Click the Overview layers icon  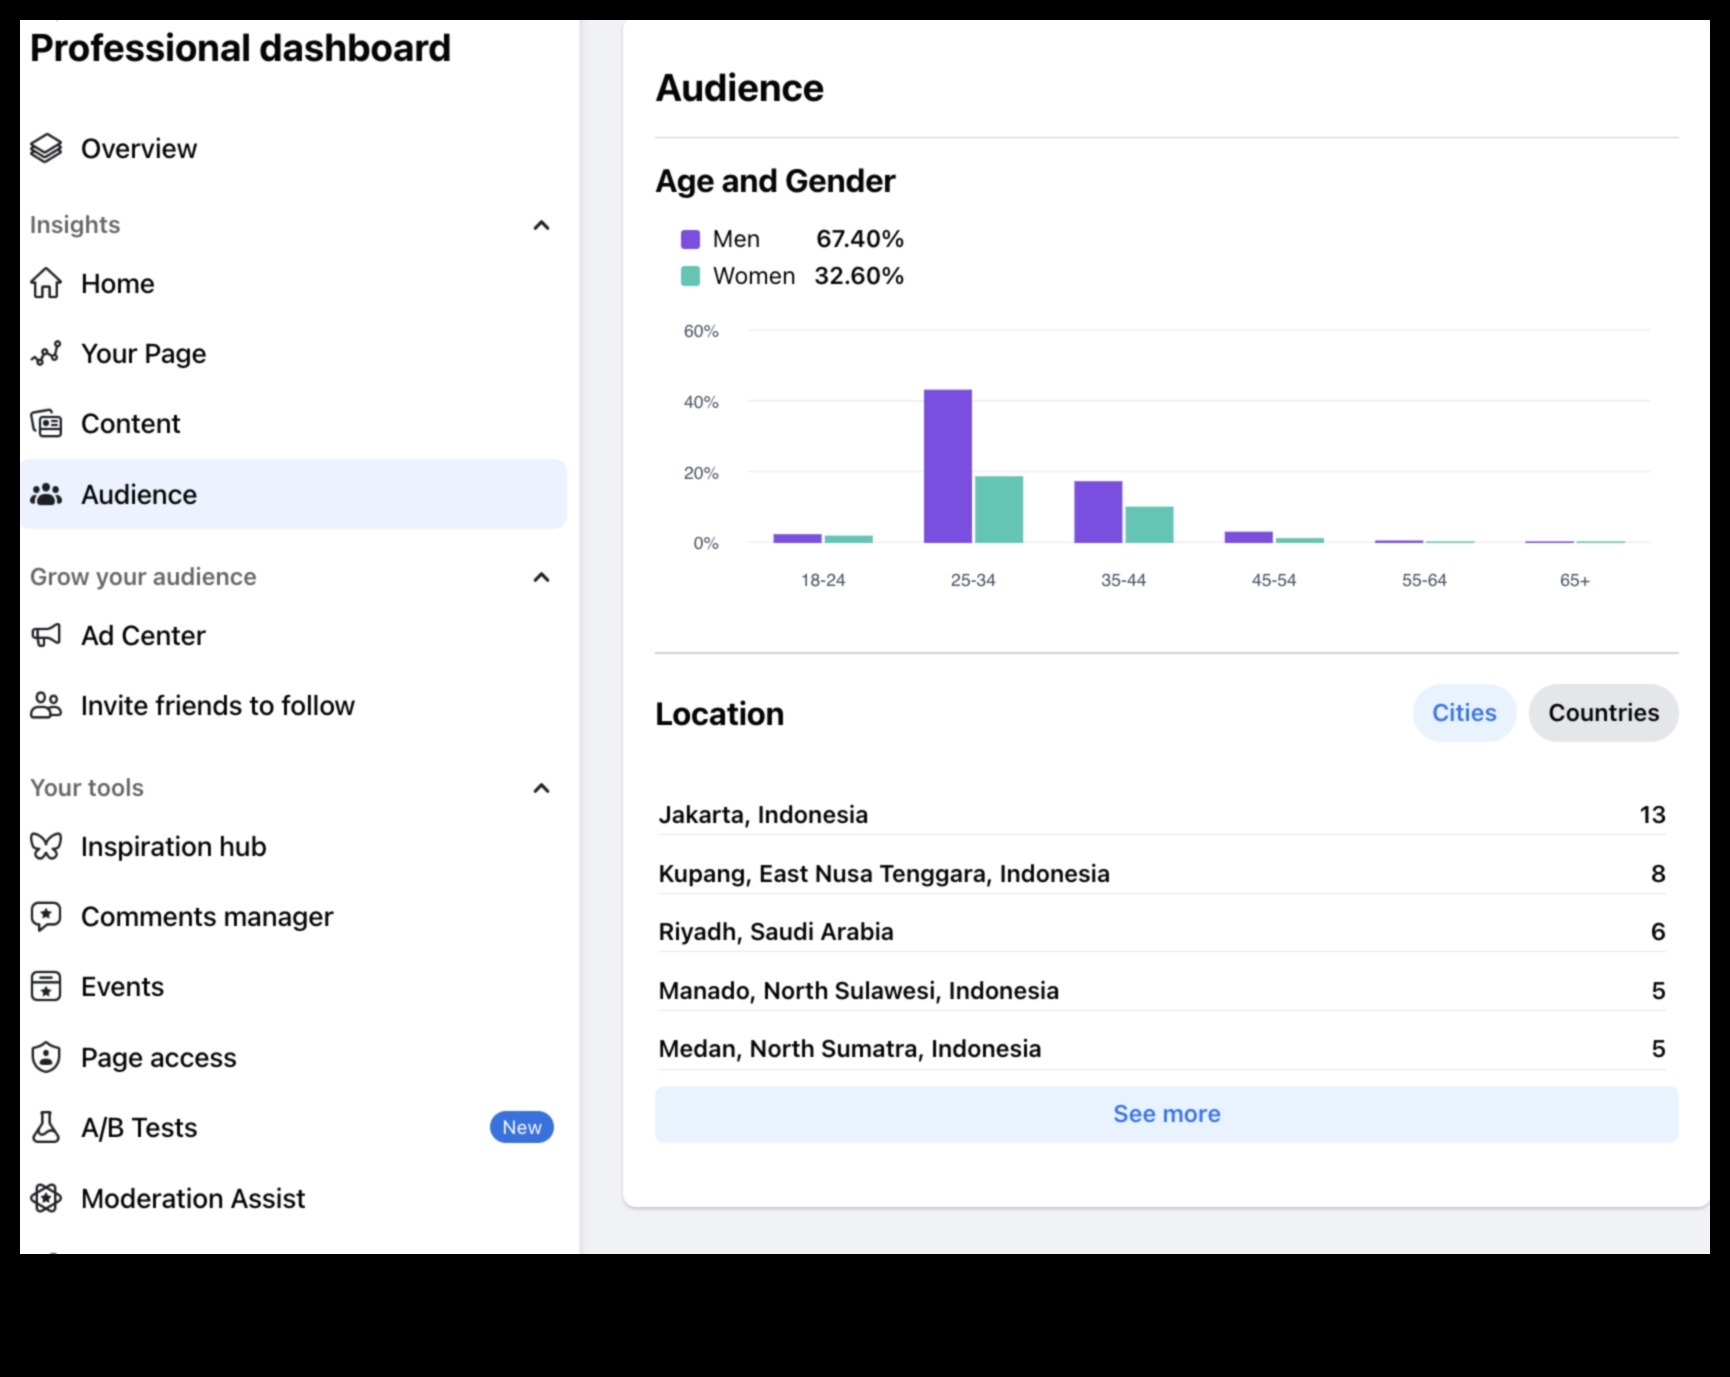click(46, 148)
